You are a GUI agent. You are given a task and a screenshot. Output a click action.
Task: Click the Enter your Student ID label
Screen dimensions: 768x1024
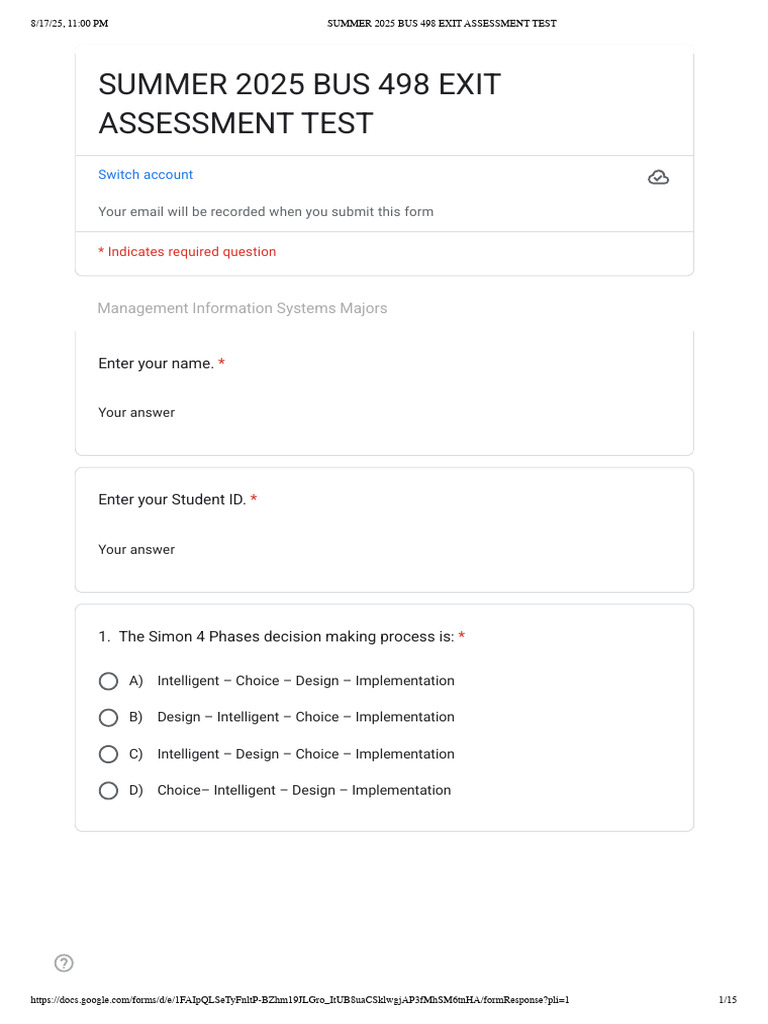pyautogui.click(x=172, y=500)
